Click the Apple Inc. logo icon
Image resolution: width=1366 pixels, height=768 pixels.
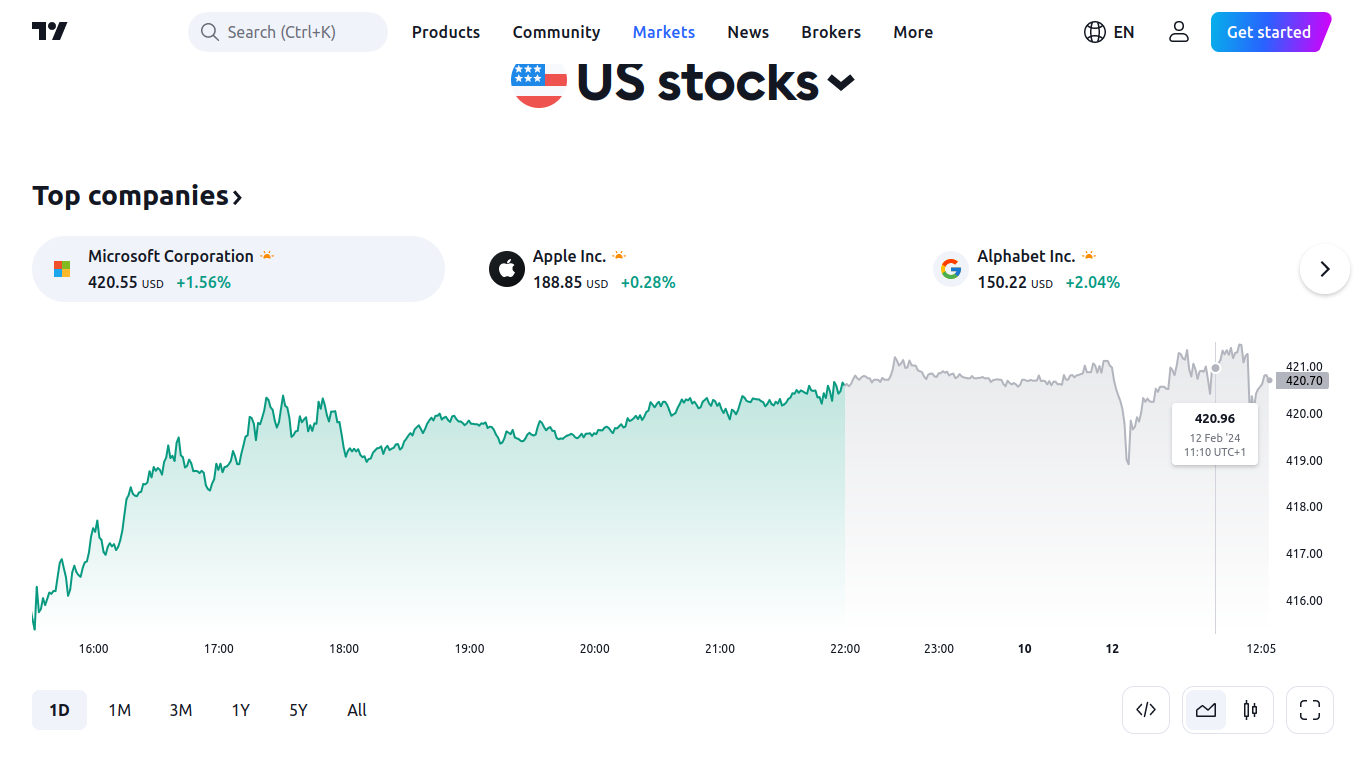pos(507,269)
